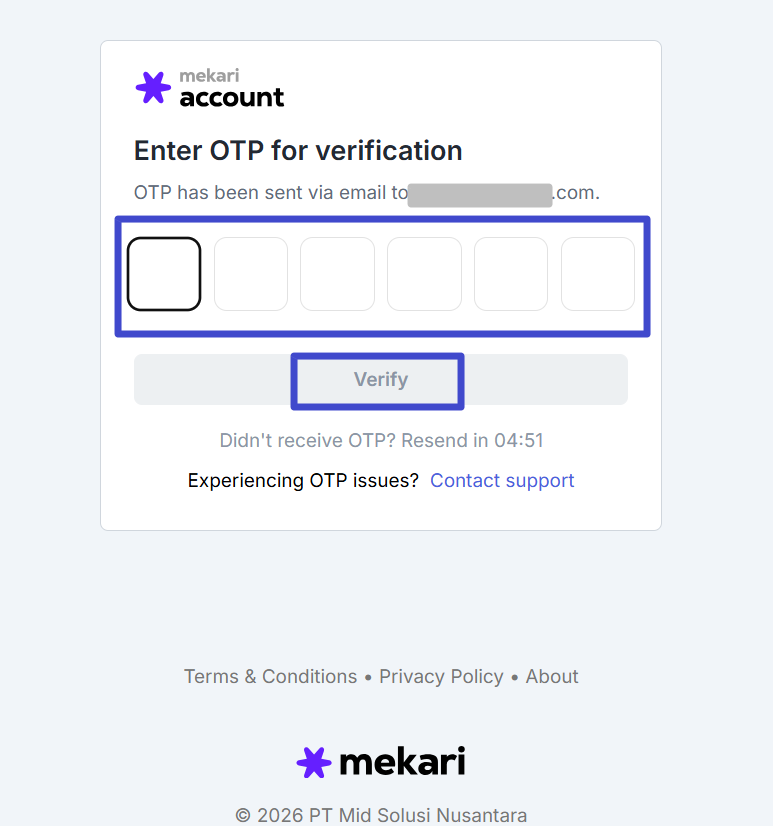Image resolution: width=773 pixels, height=826 pixels.
Task: Select the fifth OTP digit box
Action: [x=510, y=274]
